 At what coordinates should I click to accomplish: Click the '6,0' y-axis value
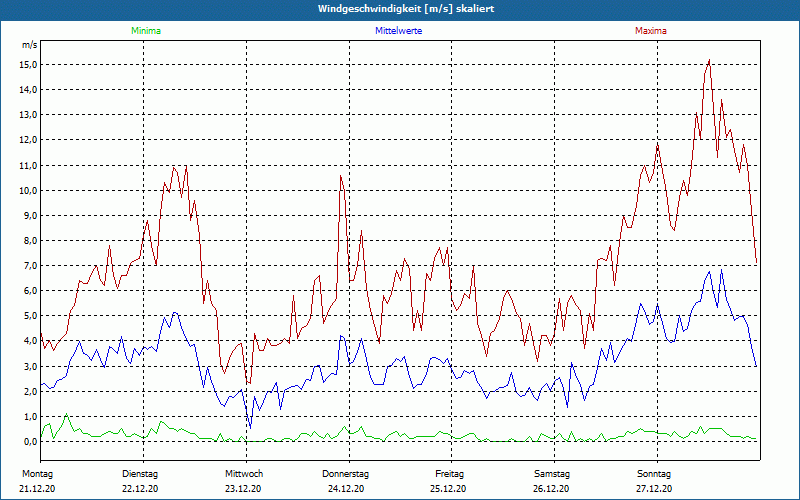(30, 291)
